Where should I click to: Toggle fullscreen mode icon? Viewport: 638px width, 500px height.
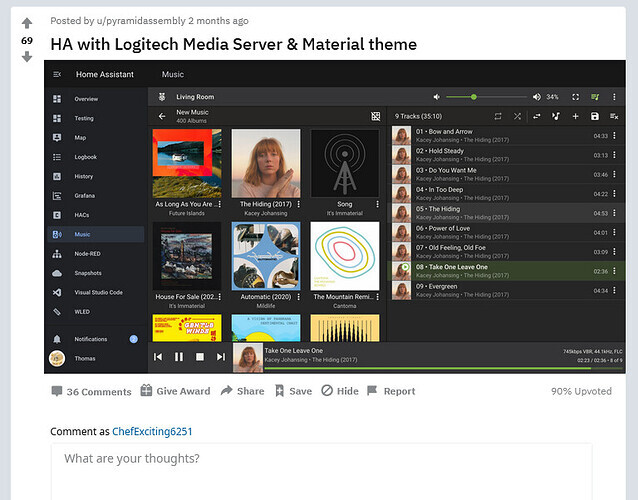coord(575,97)
